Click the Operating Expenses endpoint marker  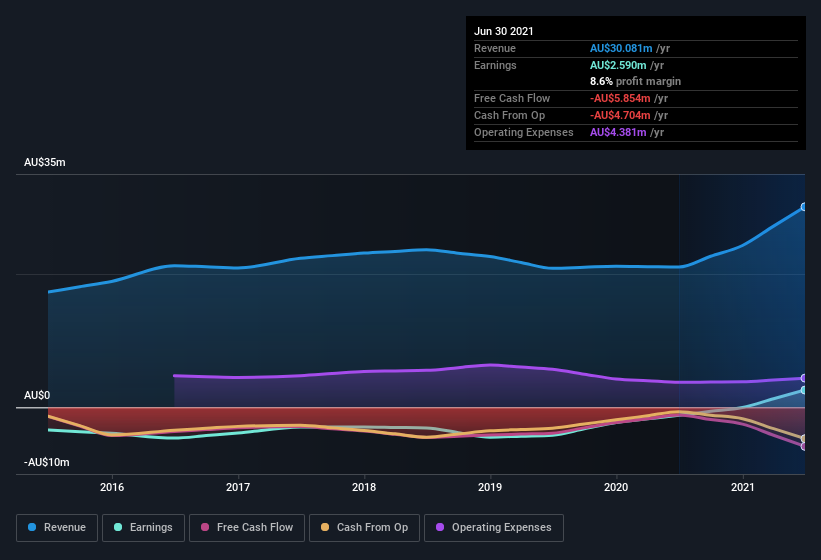tap(804, 378)
